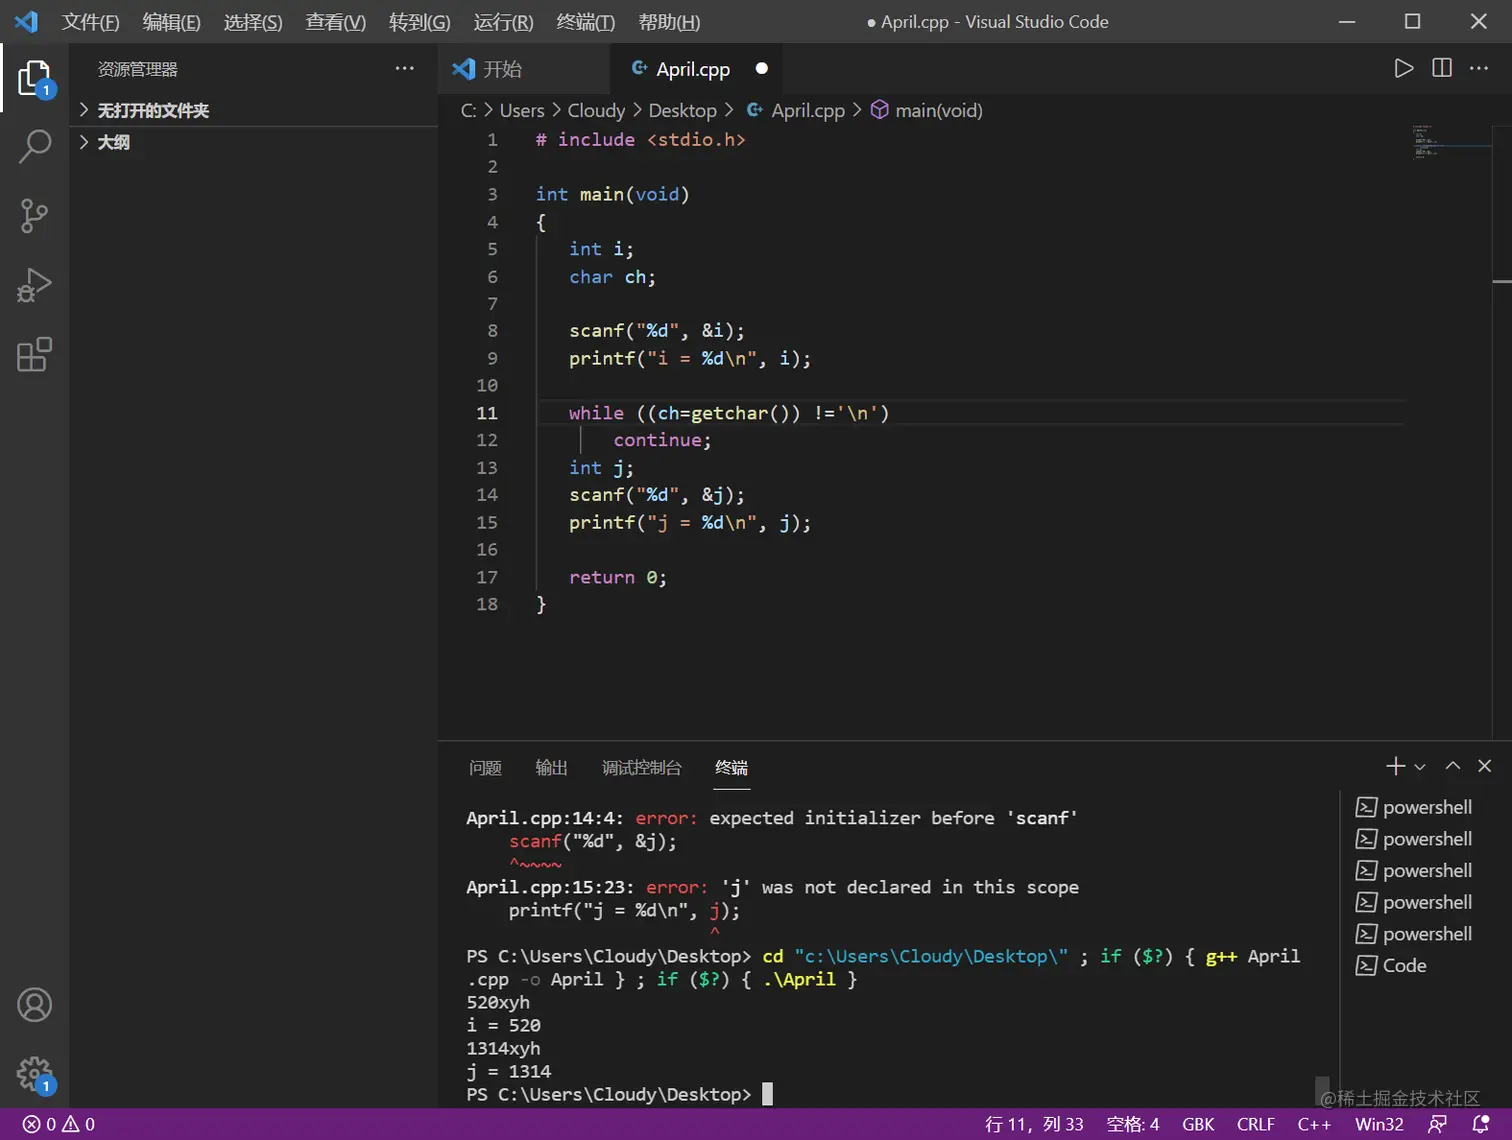The width and height of the screenshot is (1512, 1140).
Task: Switch to the 输出 panel tab
Action: tap(551, 767)
